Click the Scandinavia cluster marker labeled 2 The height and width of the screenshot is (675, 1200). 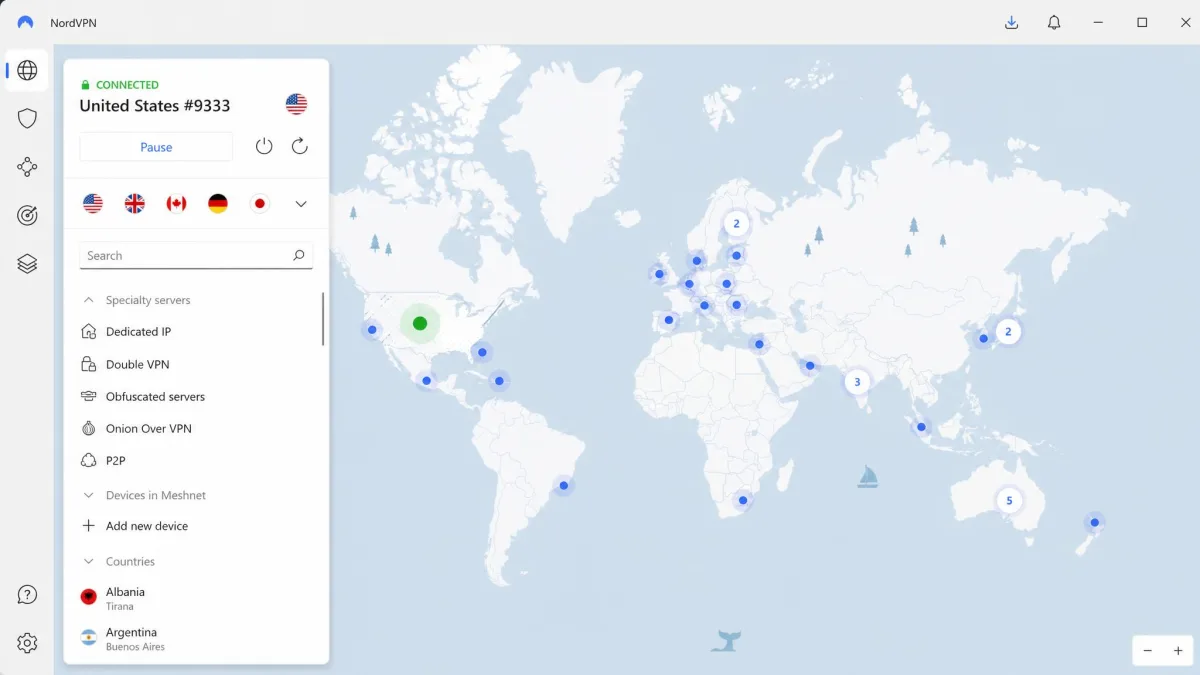pos(736,224)
